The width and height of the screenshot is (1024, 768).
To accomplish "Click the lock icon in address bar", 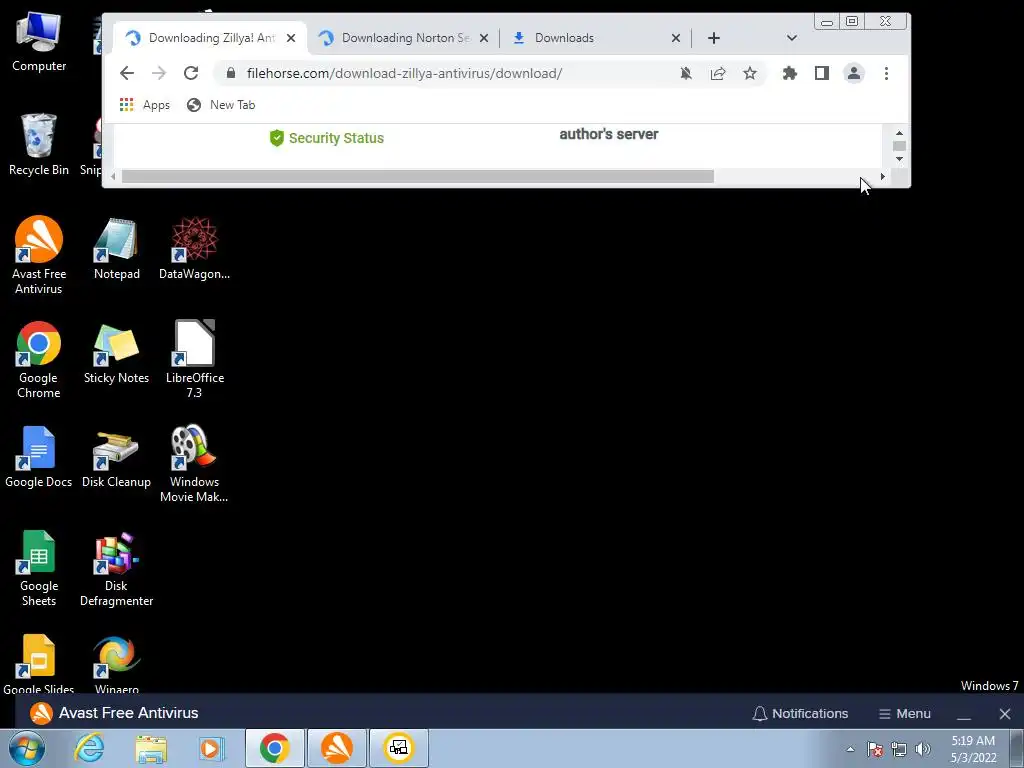I will pyautogui.click(x=231, y=73).
